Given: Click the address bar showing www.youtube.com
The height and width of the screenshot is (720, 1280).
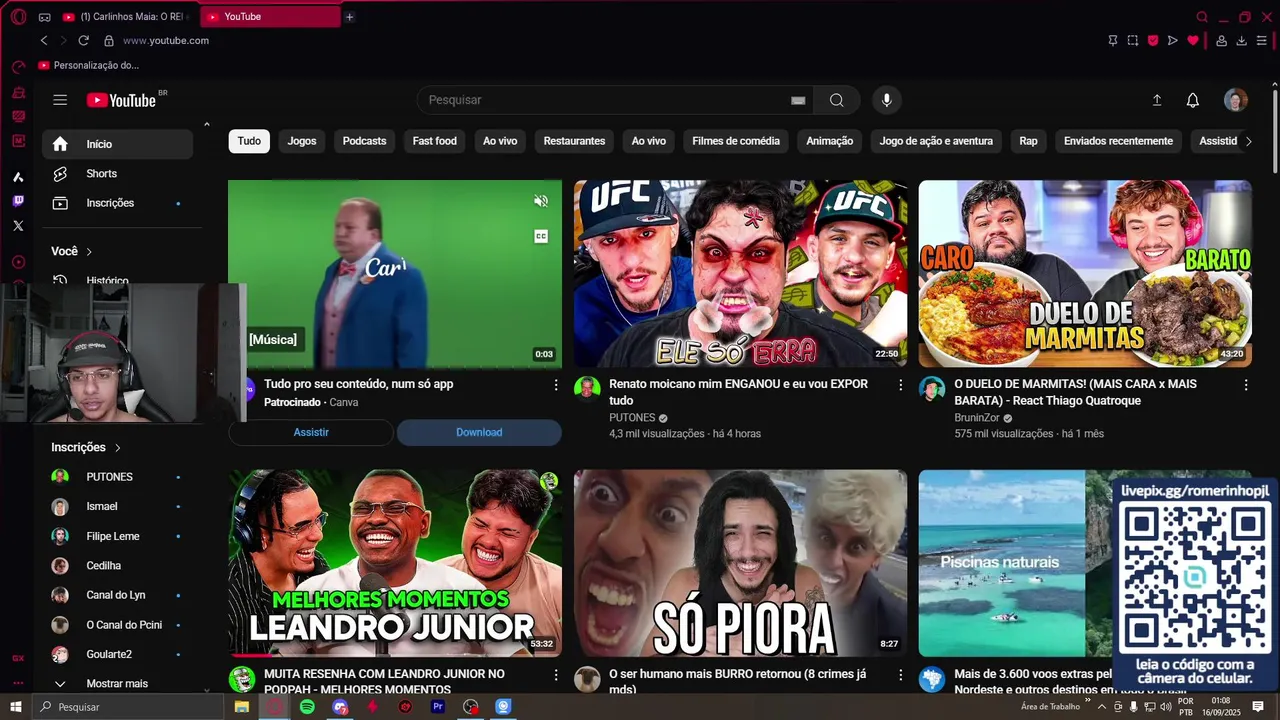Looking at the screenshot, I should coord(166,41).
